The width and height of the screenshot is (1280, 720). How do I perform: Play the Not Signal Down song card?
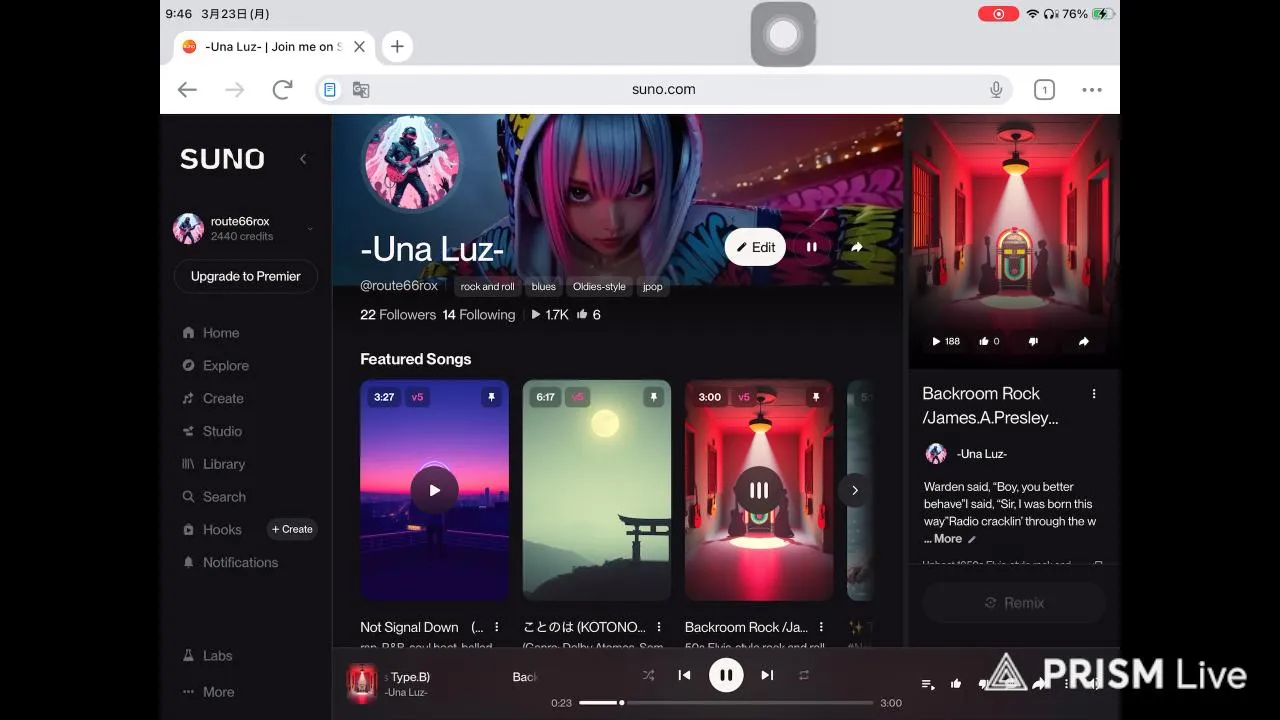pos(434,490)
